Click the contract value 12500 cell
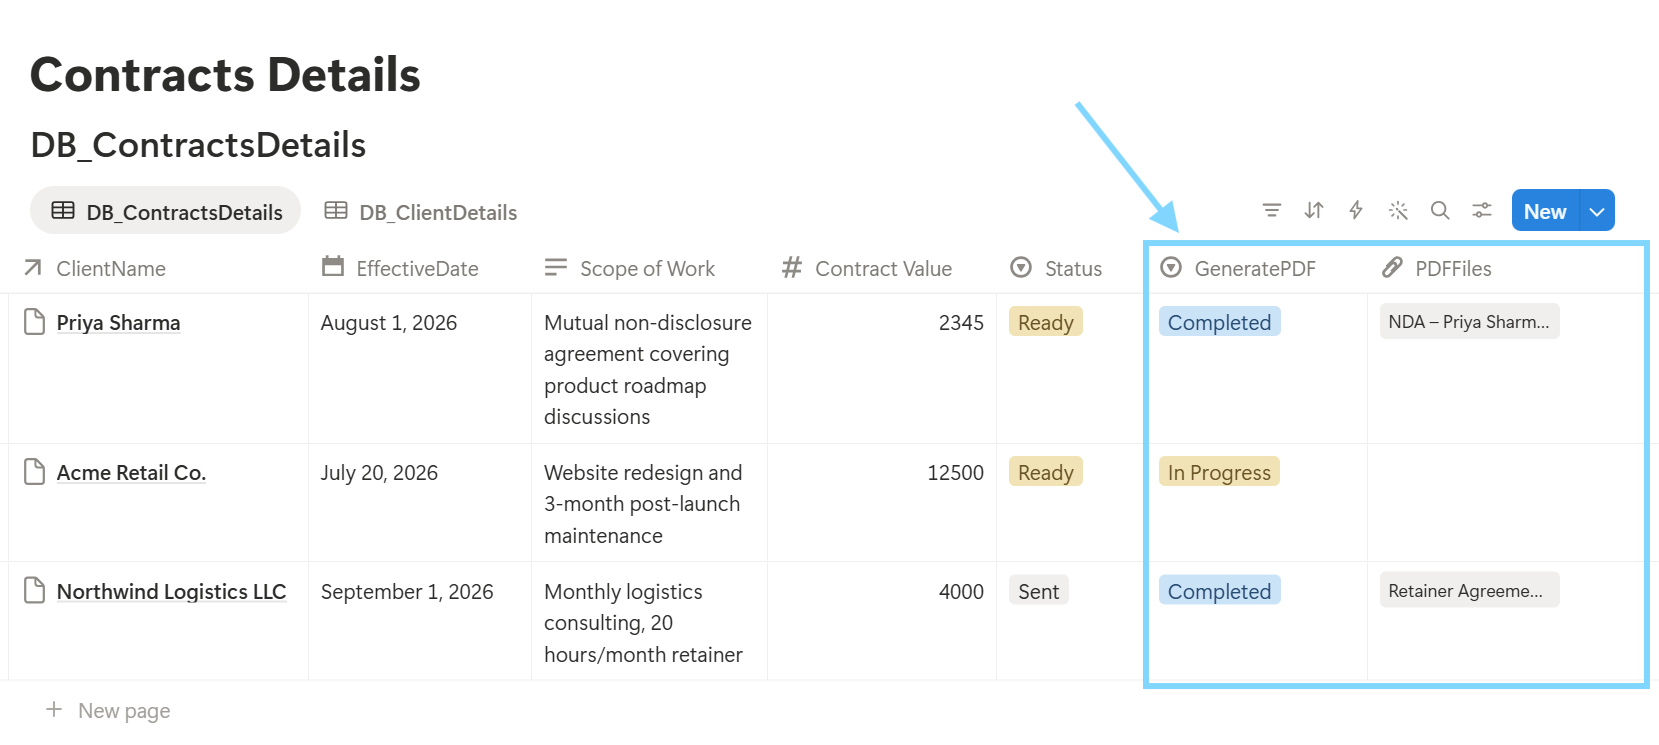 pyautogui.click(x=882, y=503)
